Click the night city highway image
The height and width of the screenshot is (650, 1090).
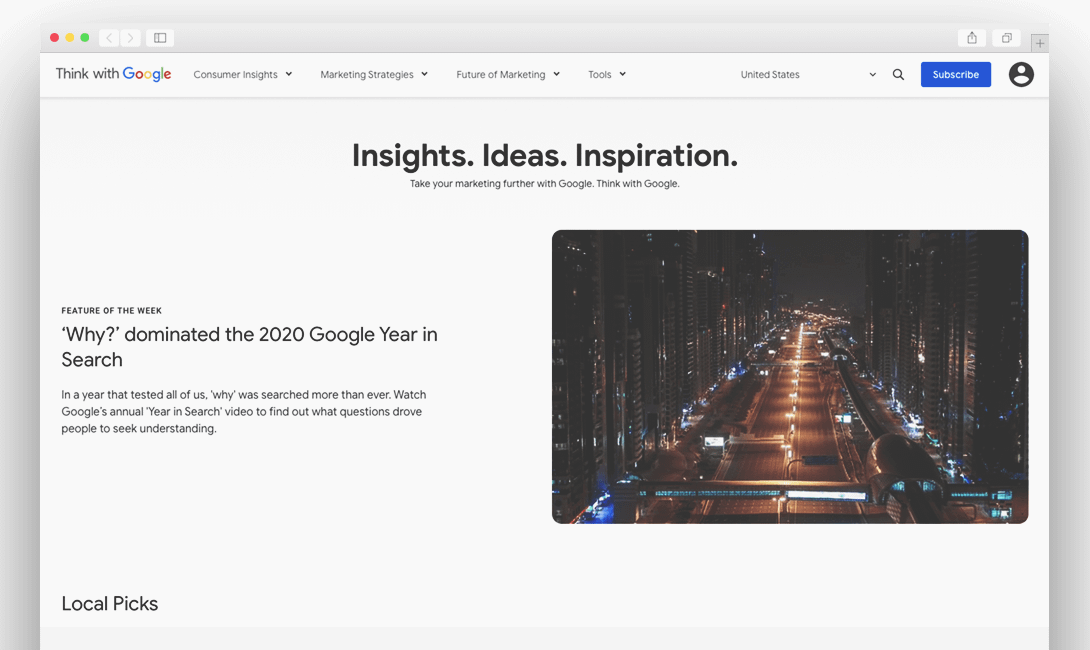tap(790, 377)
